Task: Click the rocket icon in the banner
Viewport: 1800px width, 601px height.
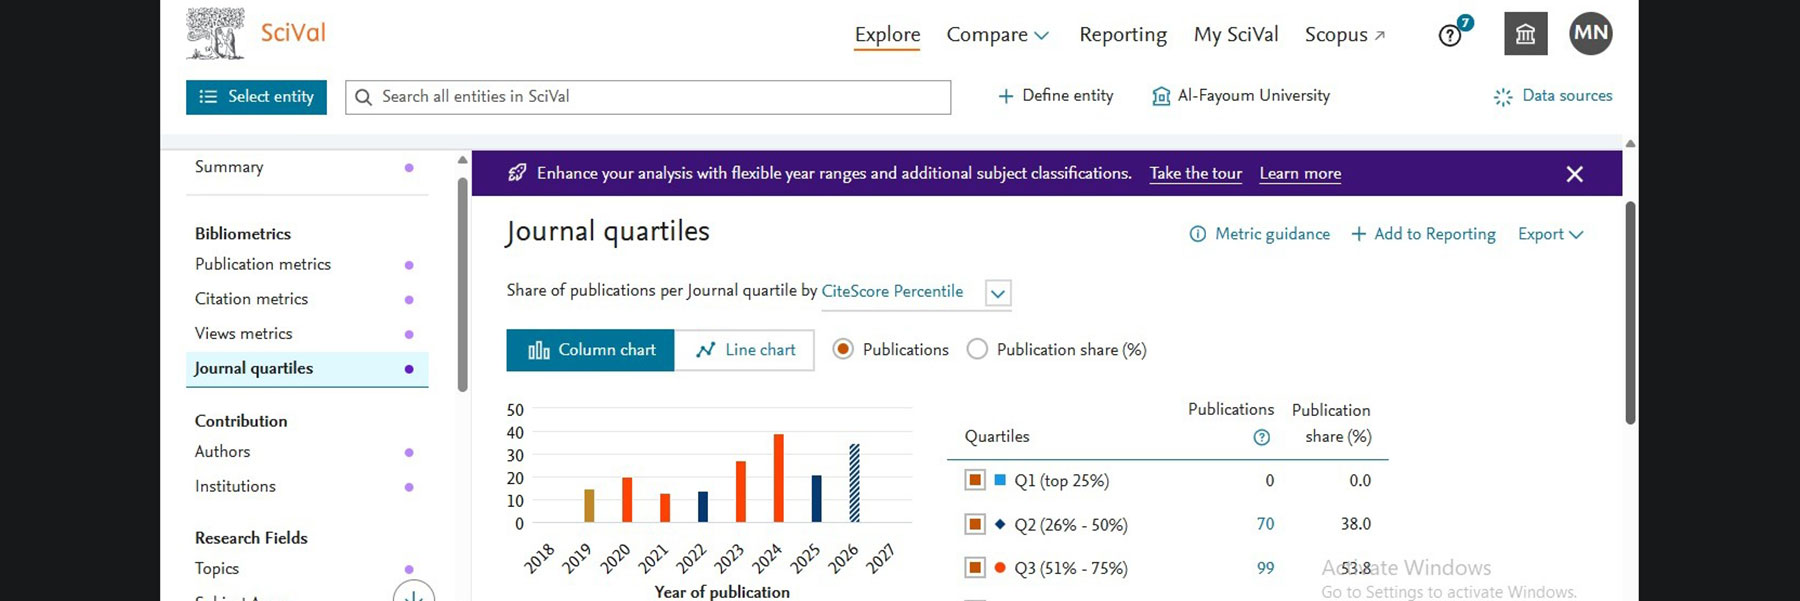Action: pos(517,173)
